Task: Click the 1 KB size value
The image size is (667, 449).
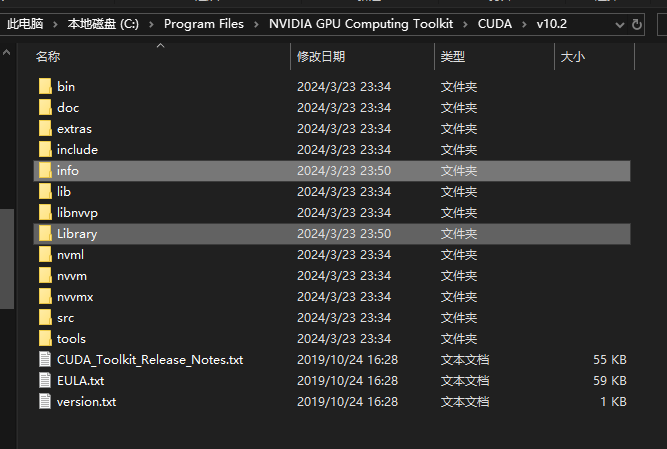Action: click(613, 401)
